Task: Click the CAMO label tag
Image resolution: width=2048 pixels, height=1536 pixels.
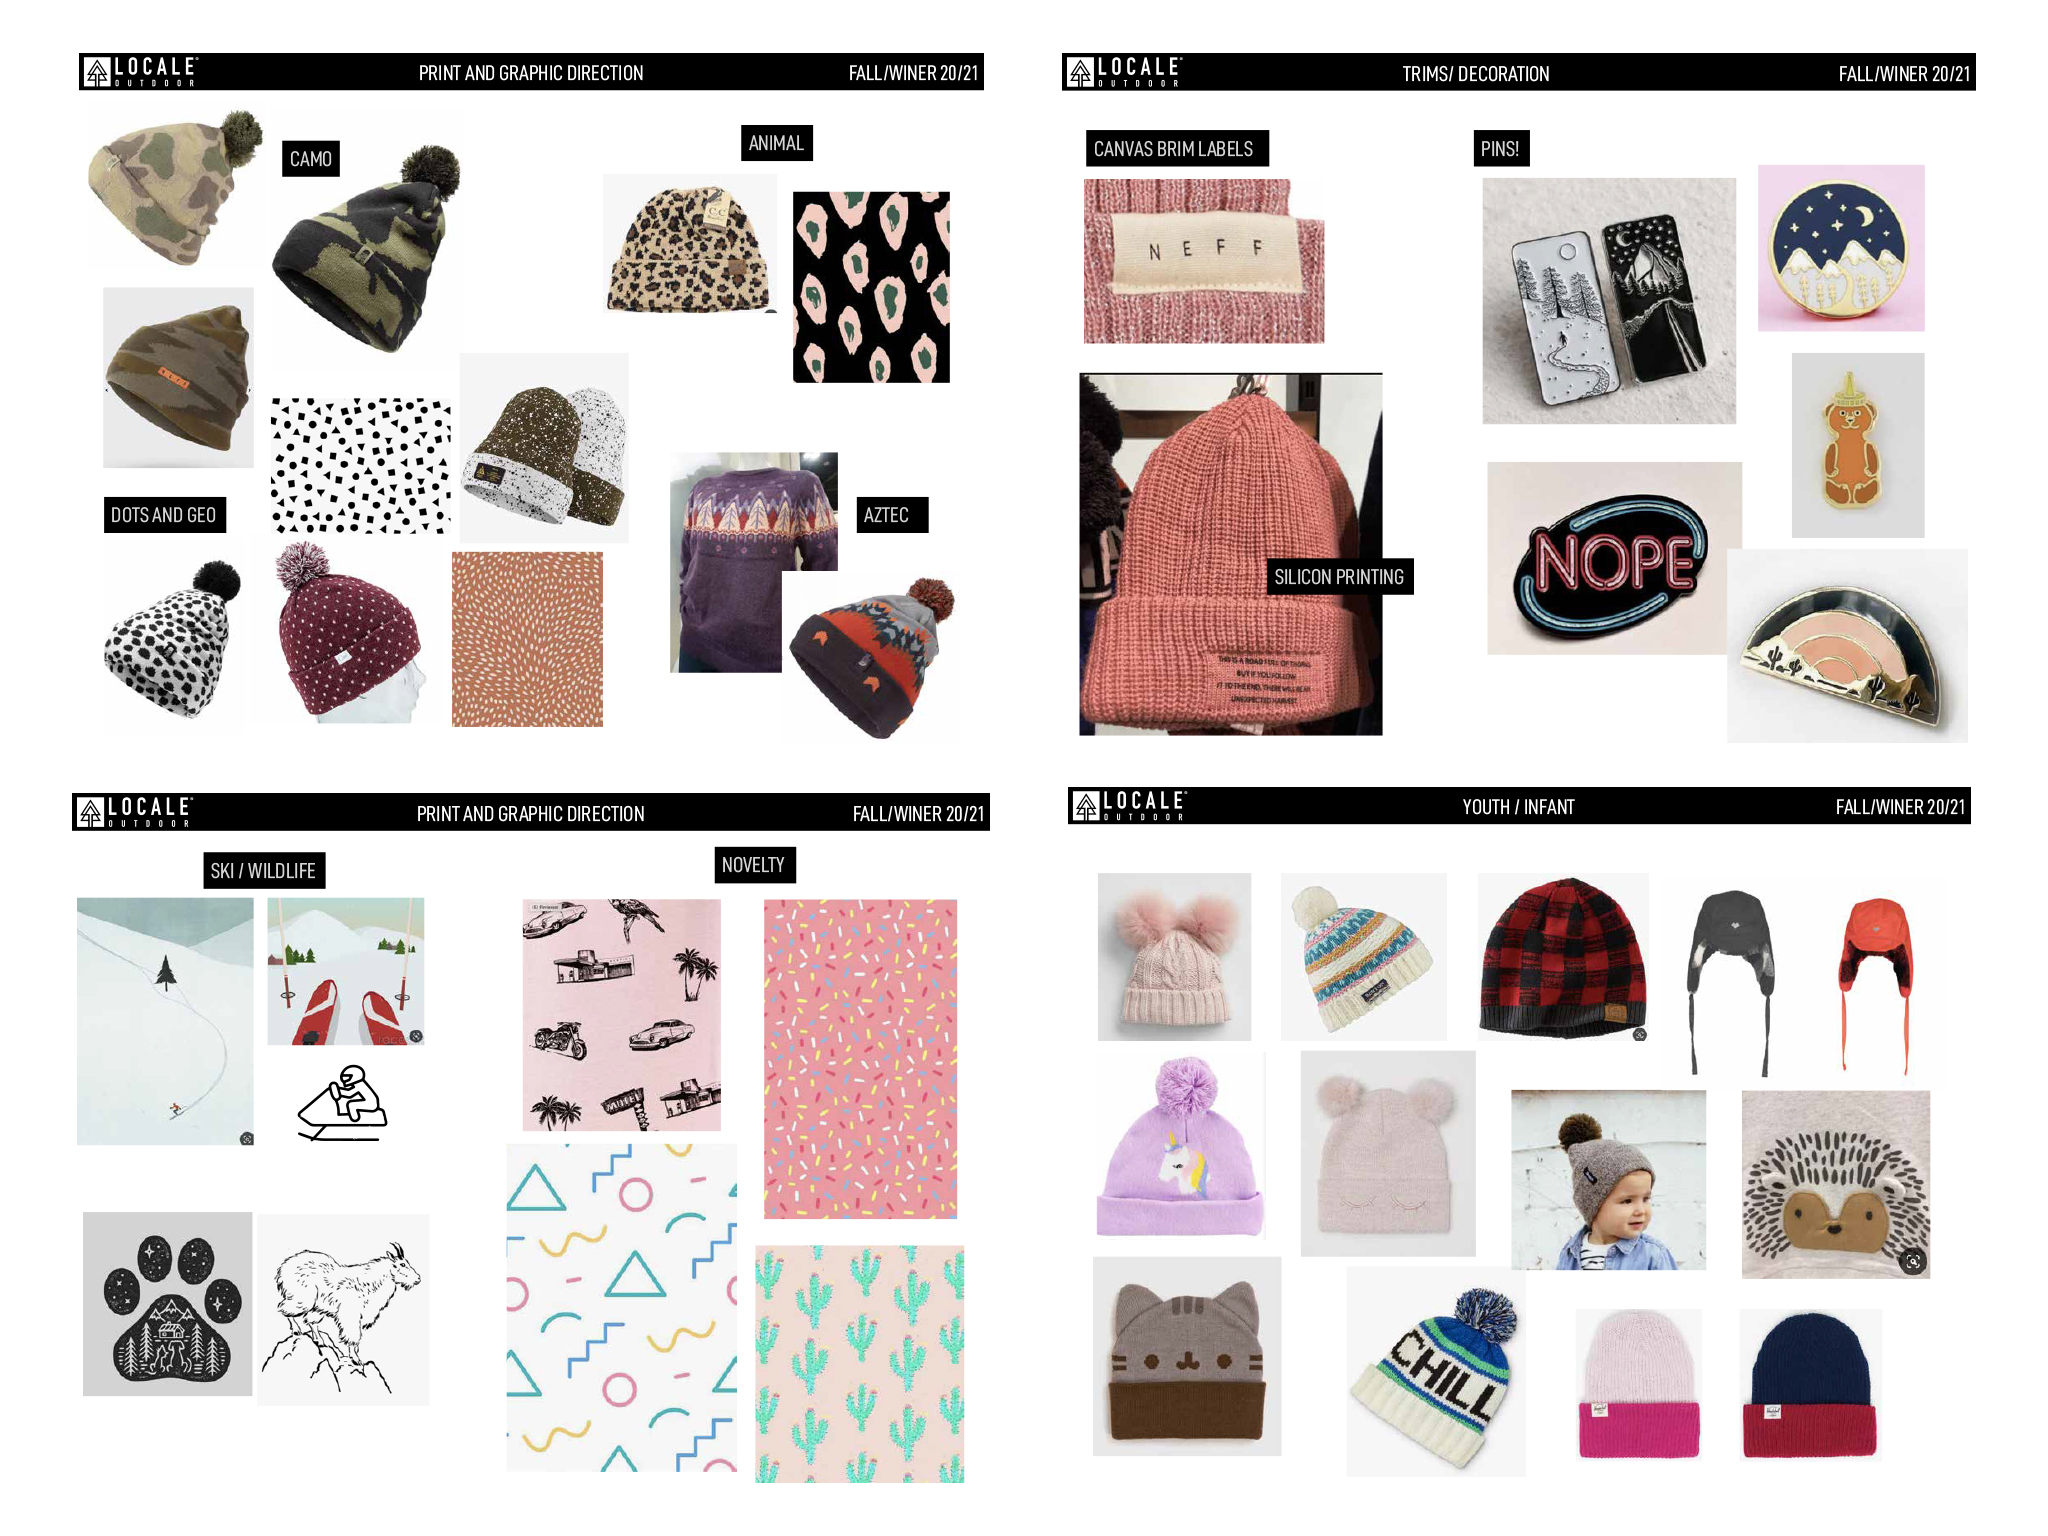Action: (311, 159)
